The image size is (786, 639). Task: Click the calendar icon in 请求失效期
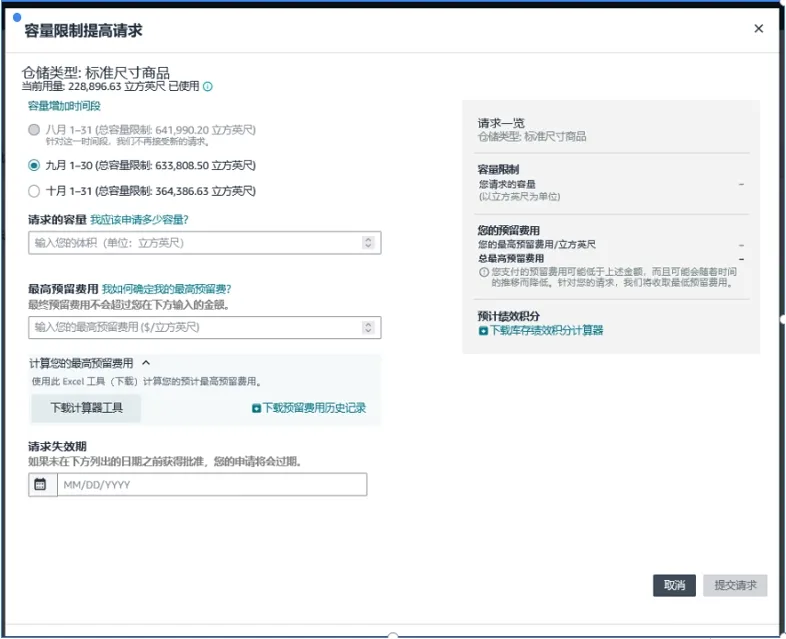[41, 485]
